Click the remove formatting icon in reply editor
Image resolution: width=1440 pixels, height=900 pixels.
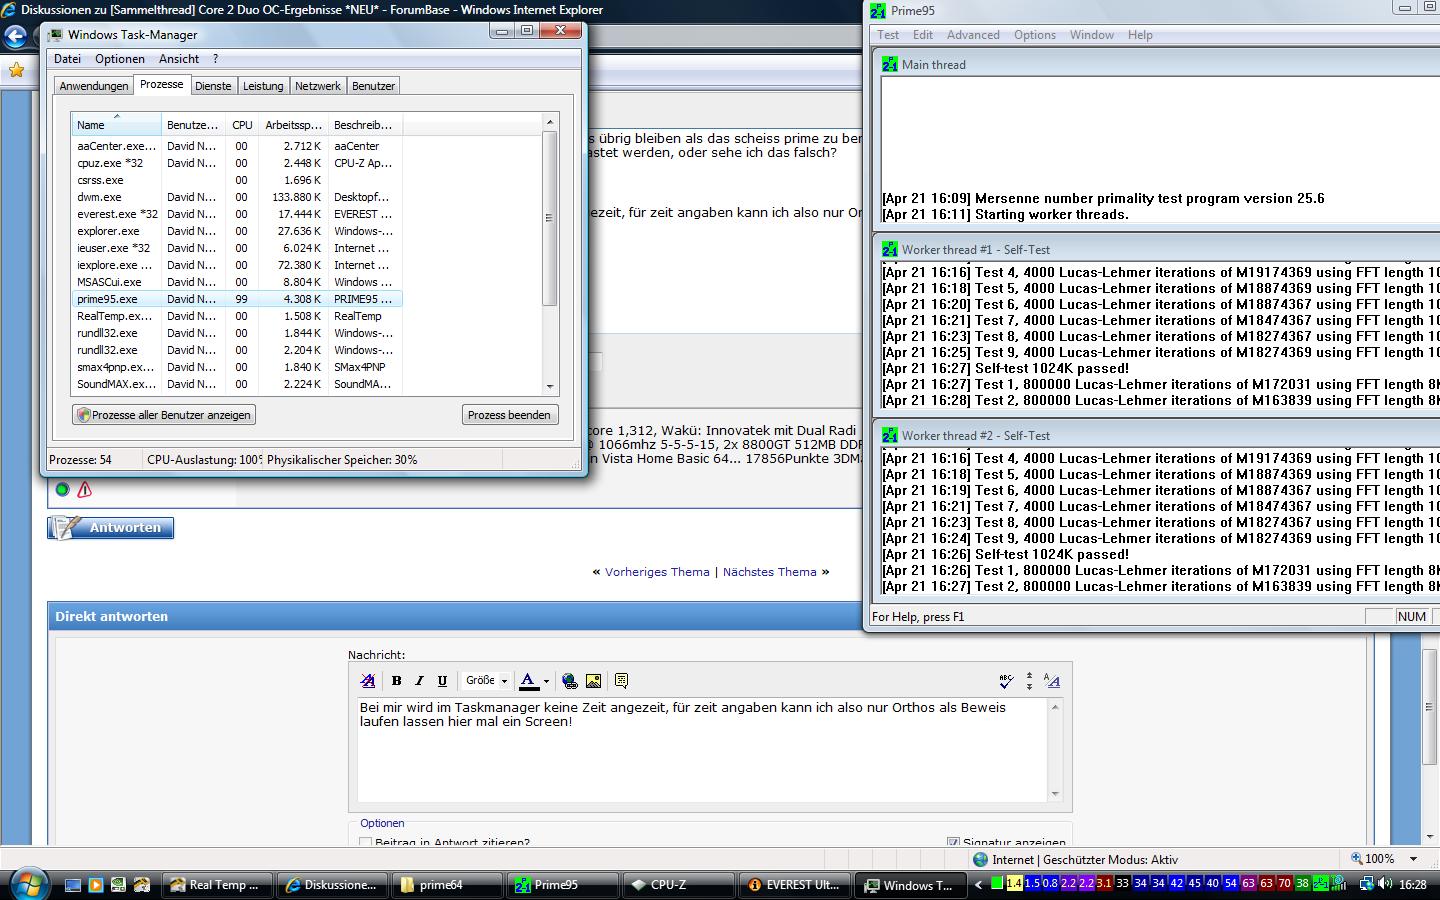(x=368, y=681)
